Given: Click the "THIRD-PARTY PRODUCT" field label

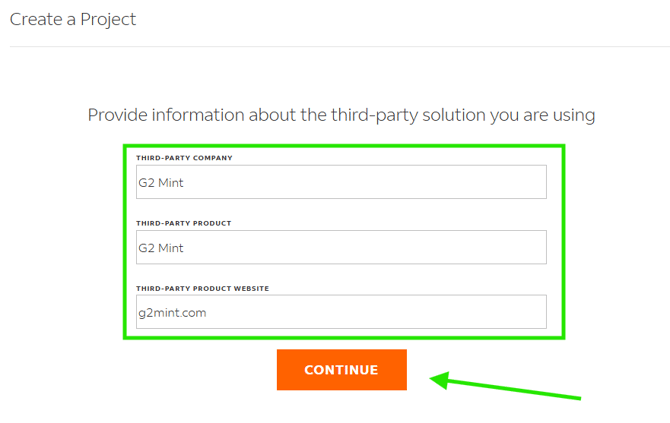Looking at the screenshot, I should click(184, 223).
